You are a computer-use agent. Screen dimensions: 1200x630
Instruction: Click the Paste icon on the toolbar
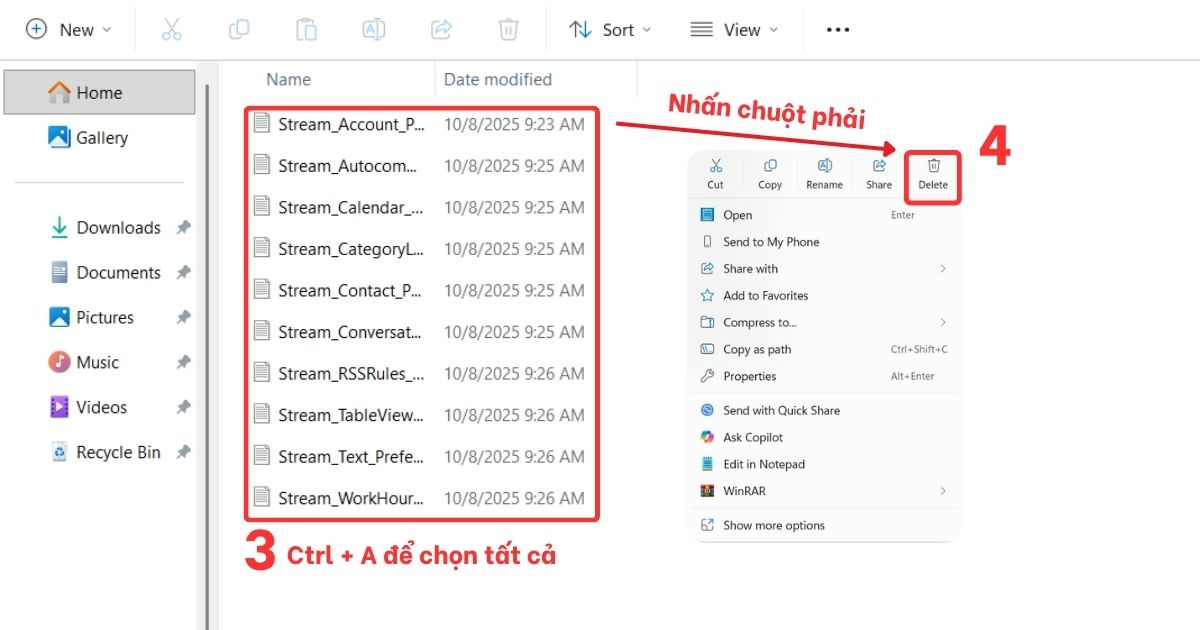click(x=306, y=29)
